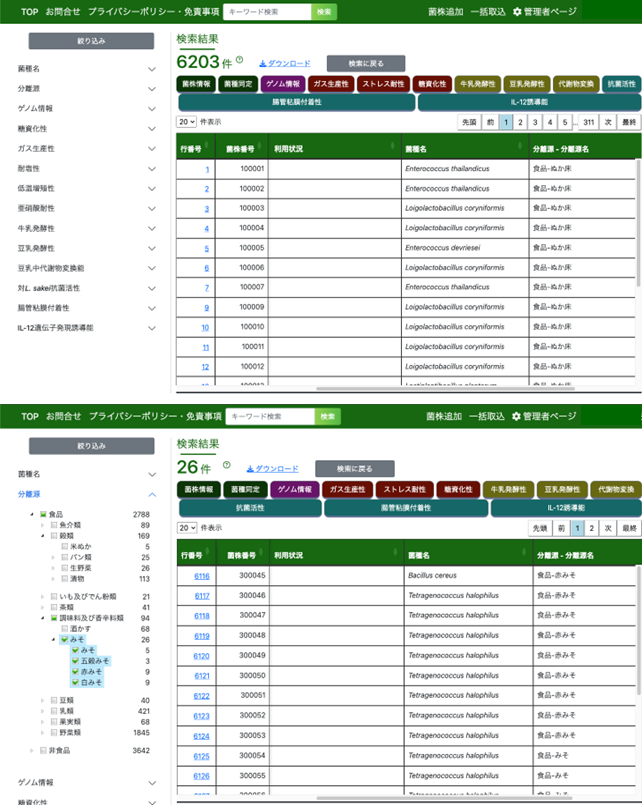Click 検索に戻る button in the 26件 view
The image size is (642, 805).
click(355, 469)
